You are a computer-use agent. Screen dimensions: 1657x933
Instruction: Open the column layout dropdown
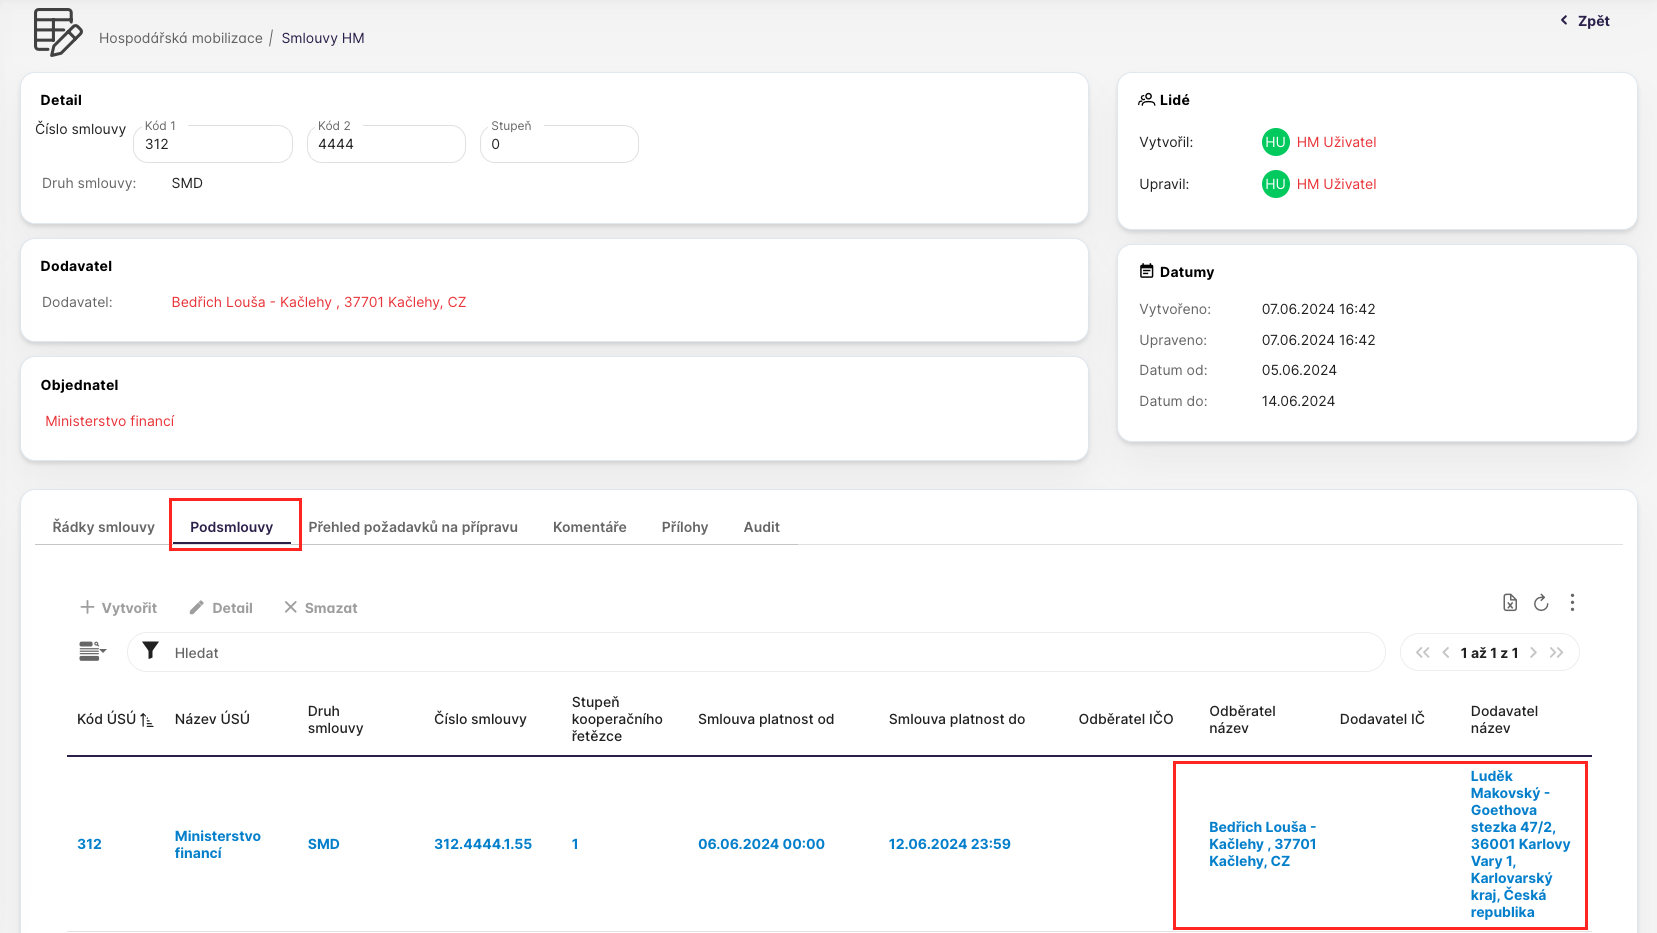(92, 652)
